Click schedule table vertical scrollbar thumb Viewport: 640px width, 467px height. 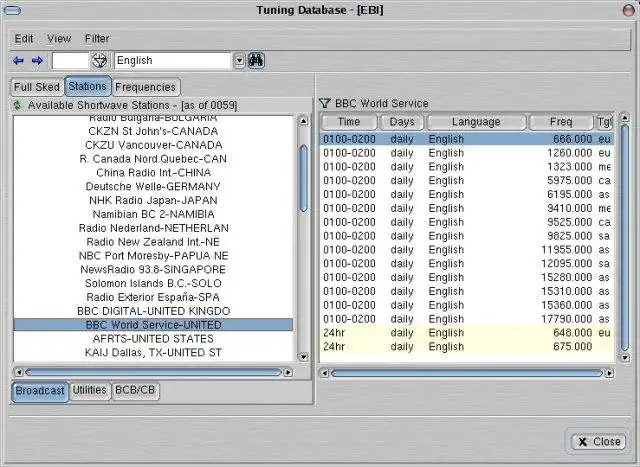point(624,238)
